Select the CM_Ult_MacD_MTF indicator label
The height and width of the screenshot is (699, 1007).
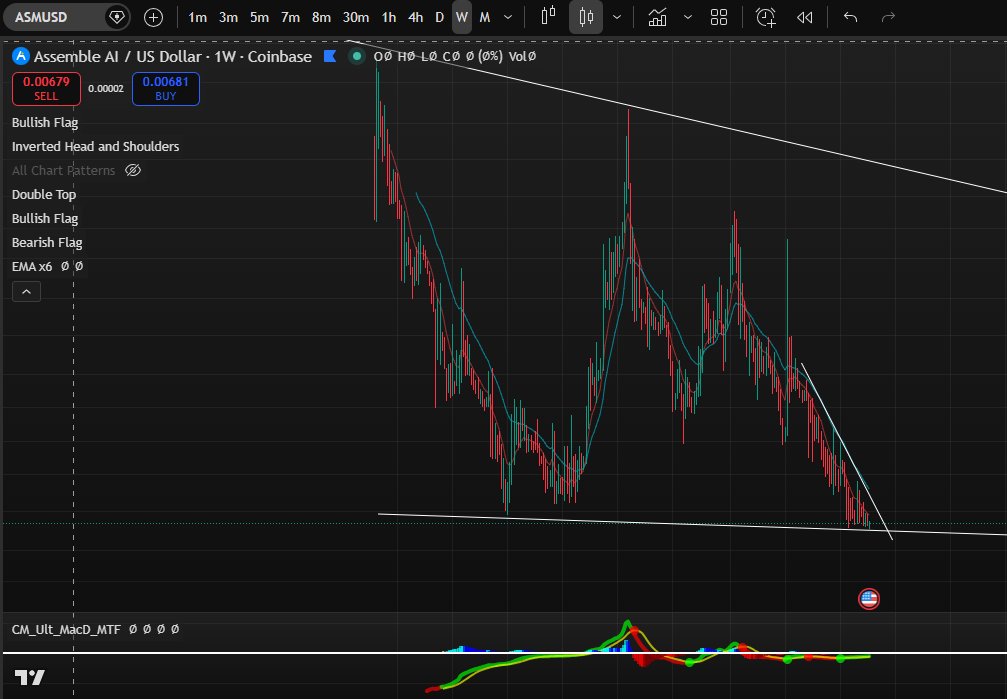pos(66,630)
